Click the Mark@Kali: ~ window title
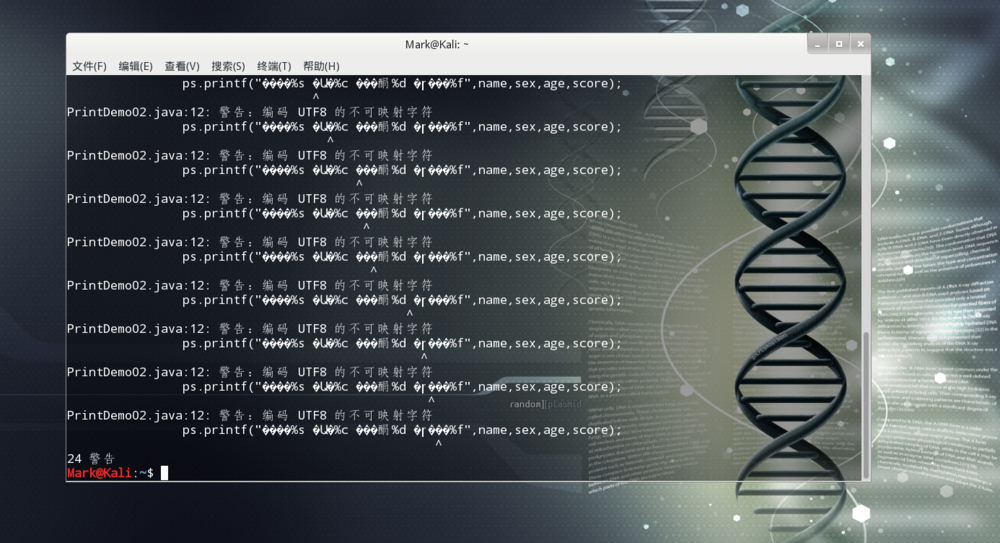Image resolution: width=1000 pixels, height=543 pixels. click(437, 44)
